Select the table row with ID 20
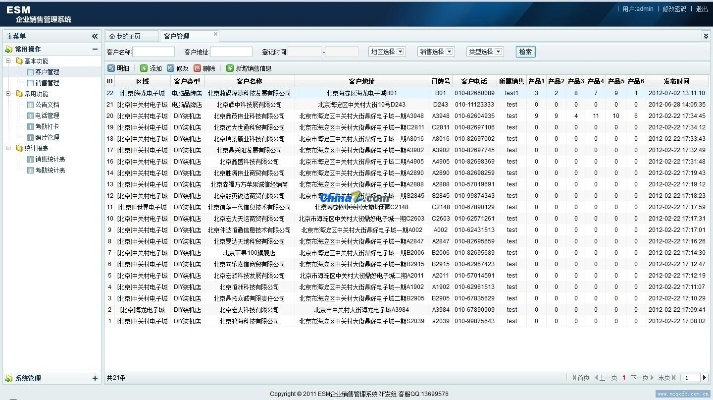This screenshot has height=400, width=713. [x=407, y=116]
